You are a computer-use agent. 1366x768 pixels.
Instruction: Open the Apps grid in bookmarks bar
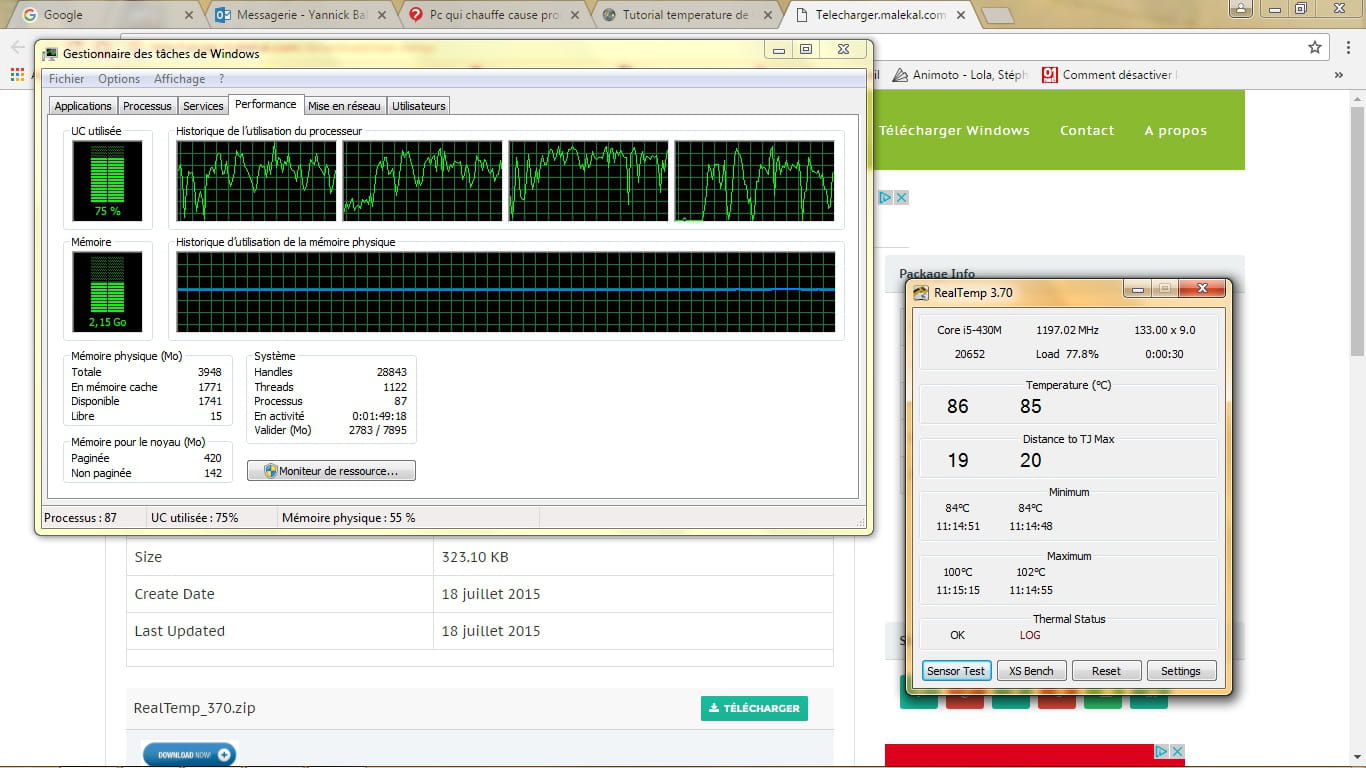16,74
